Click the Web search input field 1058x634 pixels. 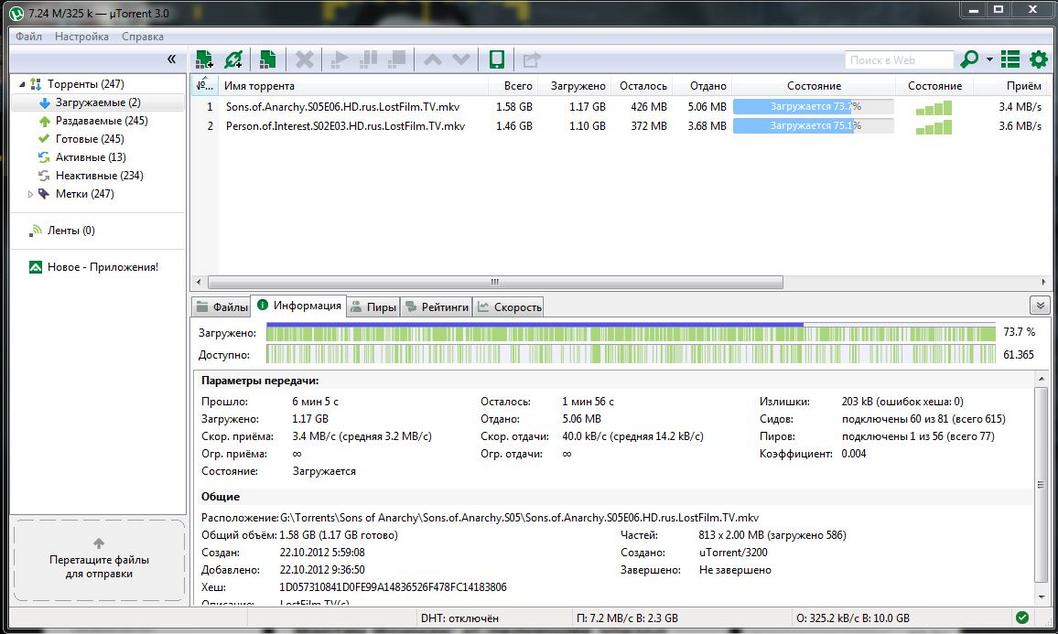pos(899,60)
